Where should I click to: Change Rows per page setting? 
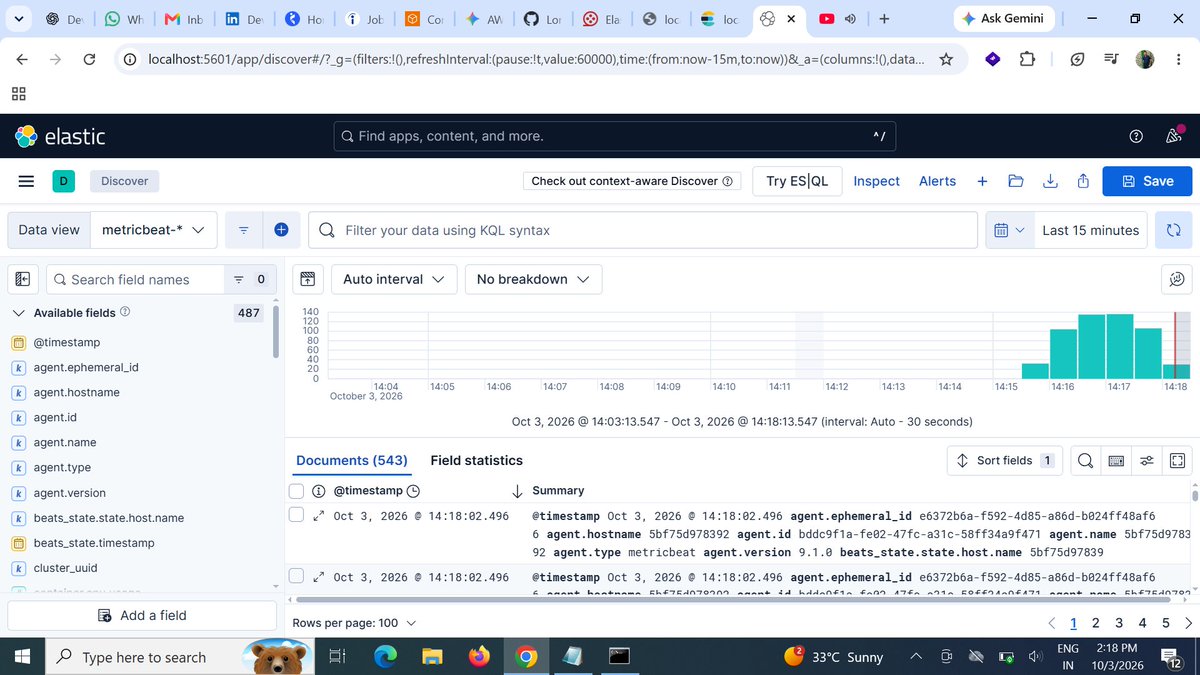coord(354,623)
